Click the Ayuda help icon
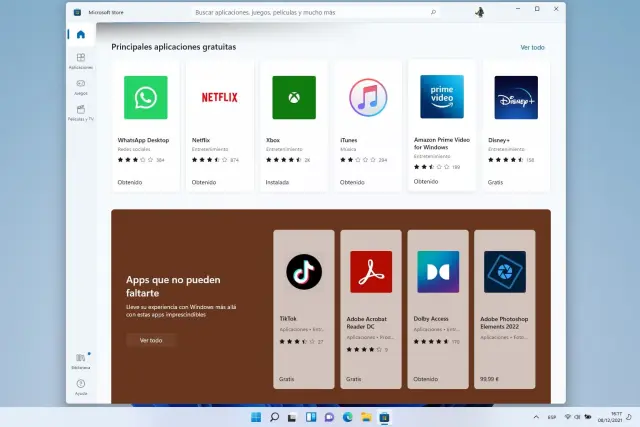Image resolution: width=640 pixels, height=427 pixels. point(81,385)
